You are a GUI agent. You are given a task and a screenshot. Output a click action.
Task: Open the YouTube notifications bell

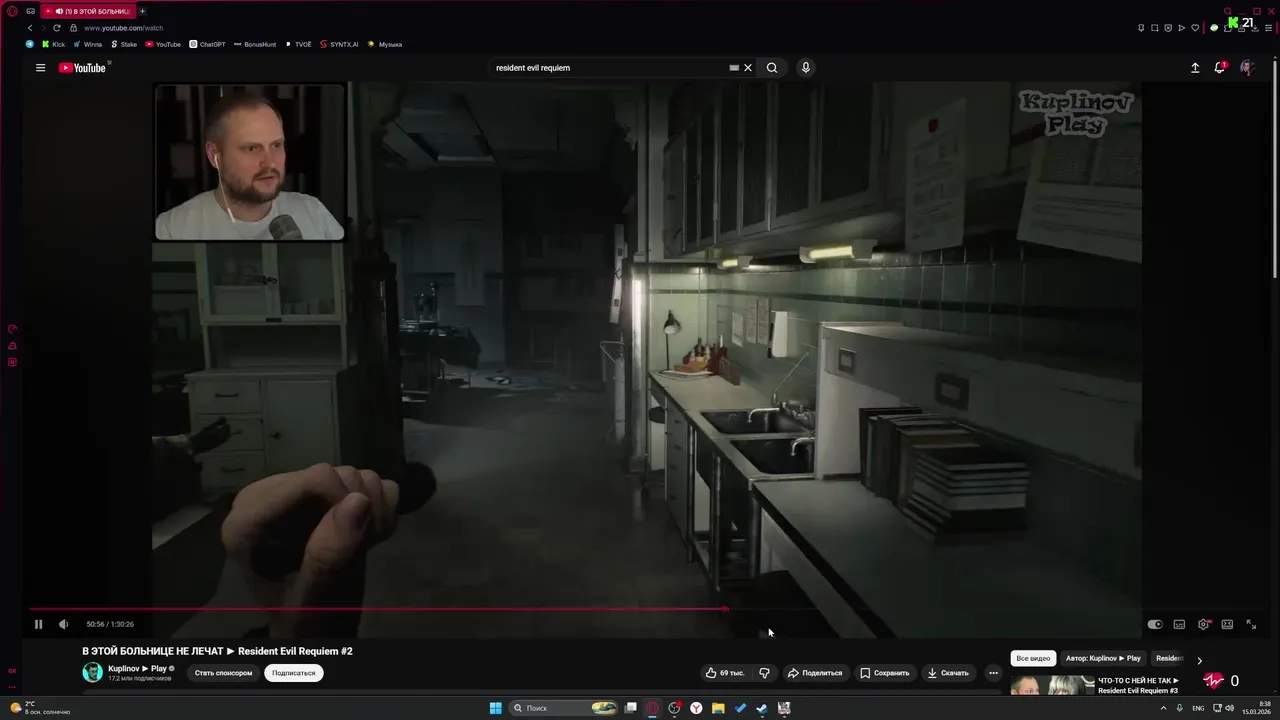click(1220, 68)
